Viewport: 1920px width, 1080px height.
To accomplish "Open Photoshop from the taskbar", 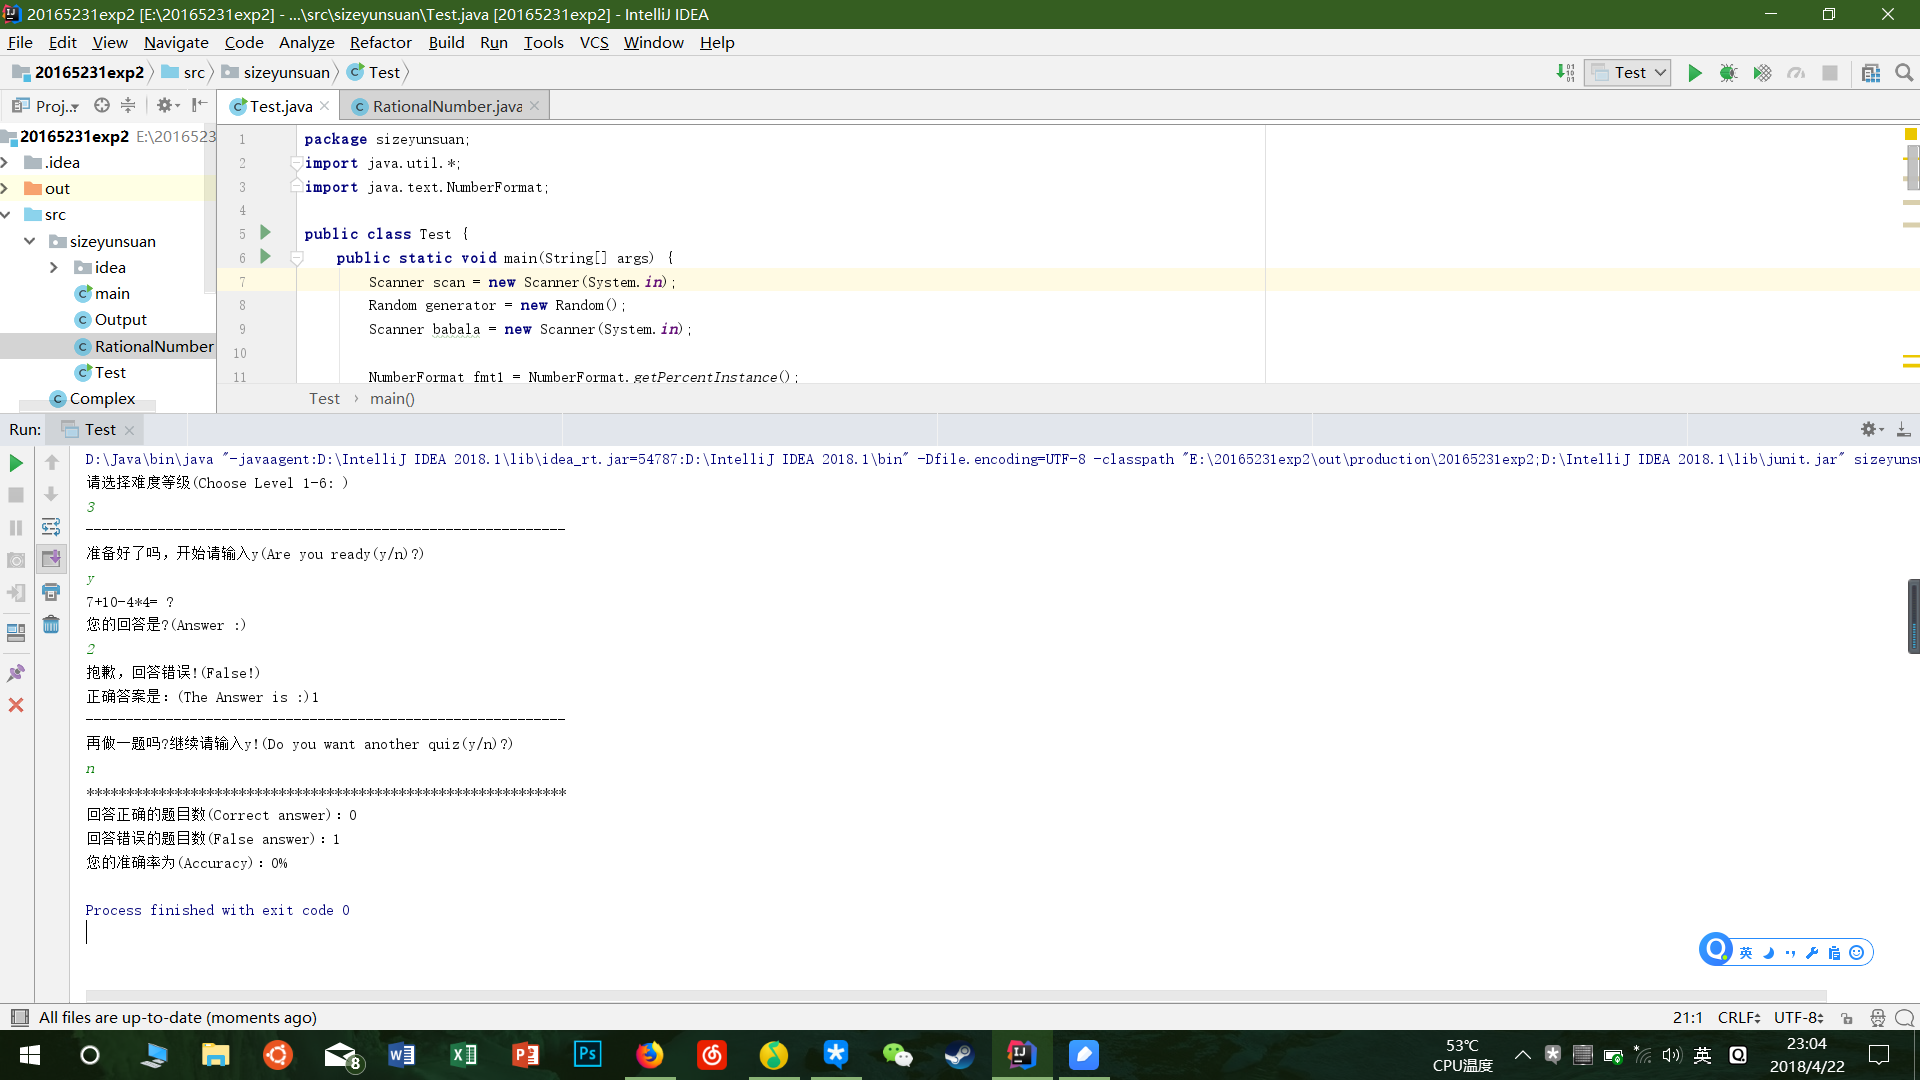I will click(x=588, y=1054).
